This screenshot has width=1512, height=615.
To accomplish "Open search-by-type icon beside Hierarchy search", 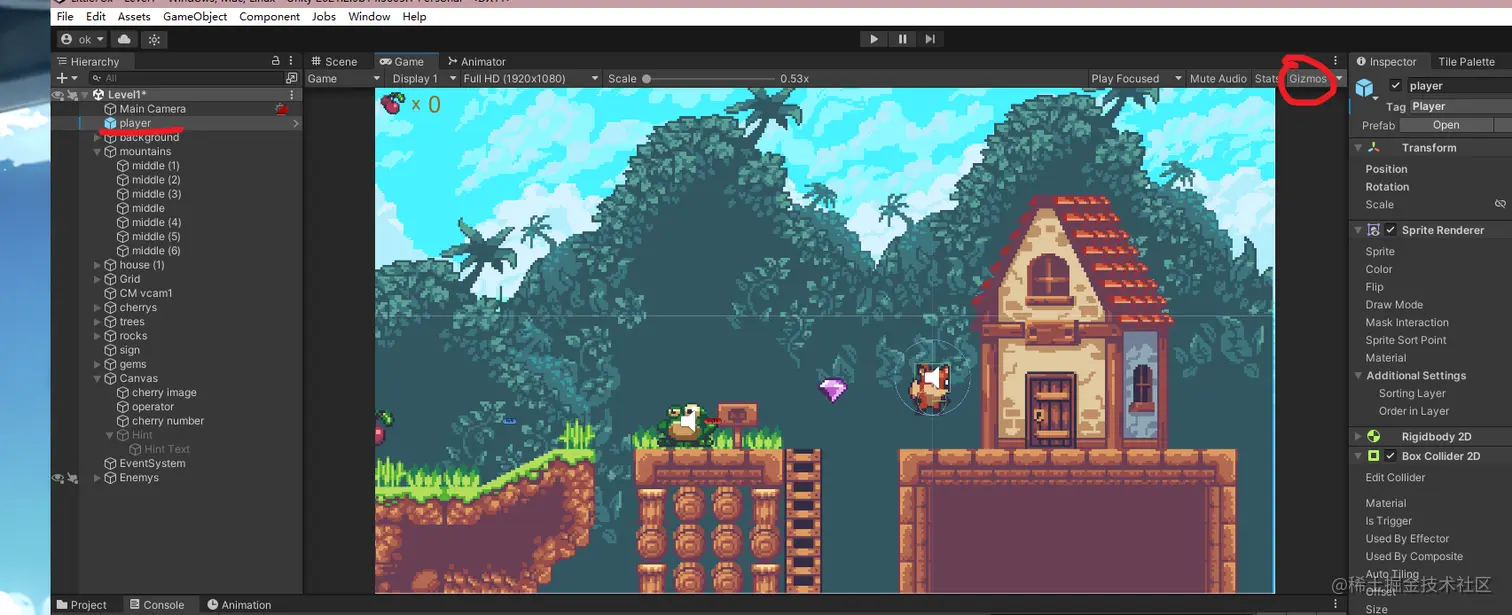I will (x=292, y=78).
